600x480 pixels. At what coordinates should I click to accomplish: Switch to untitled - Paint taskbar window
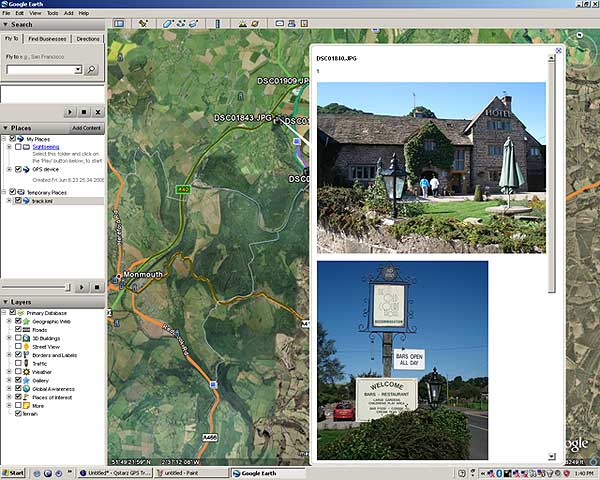[x=191, y=473]
